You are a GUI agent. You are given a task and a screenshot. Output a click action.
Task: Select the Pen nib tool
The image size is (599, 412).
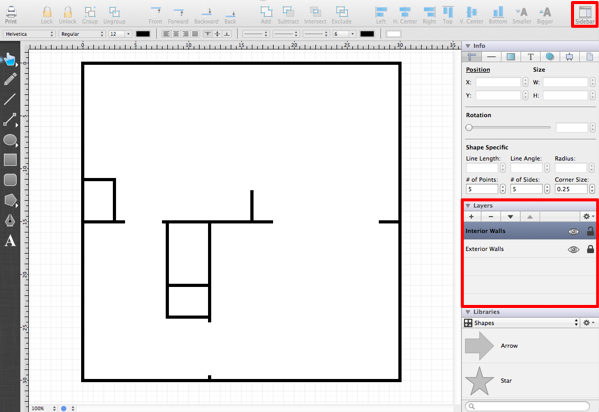(x=10, y=221)
